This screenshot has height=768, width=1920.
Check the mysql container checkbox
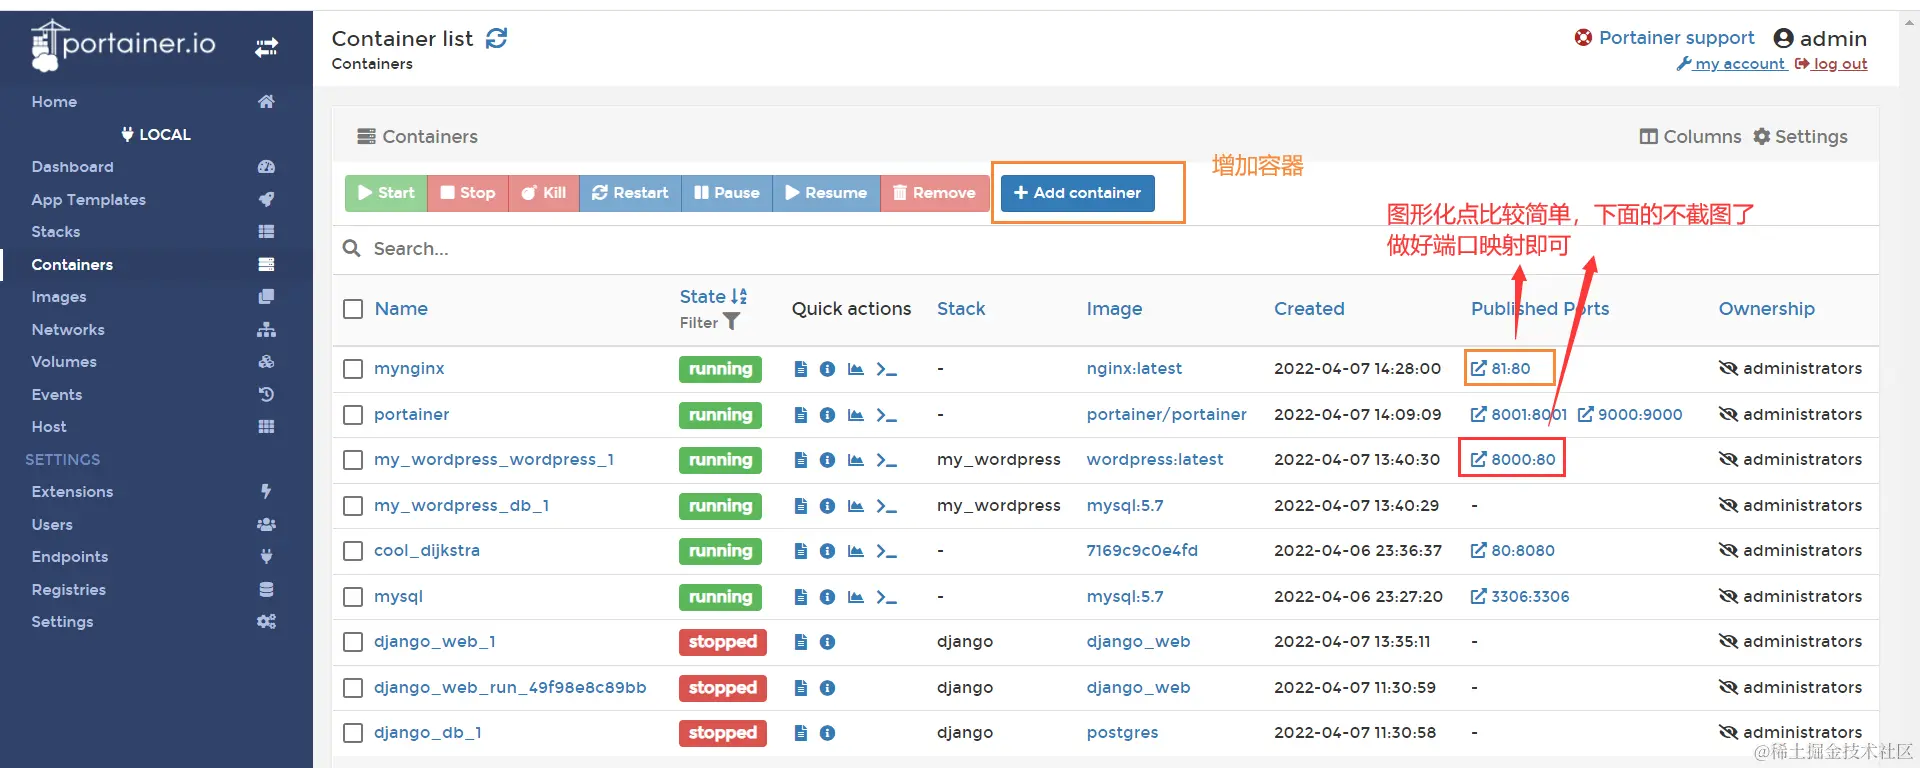click(353, 597)
